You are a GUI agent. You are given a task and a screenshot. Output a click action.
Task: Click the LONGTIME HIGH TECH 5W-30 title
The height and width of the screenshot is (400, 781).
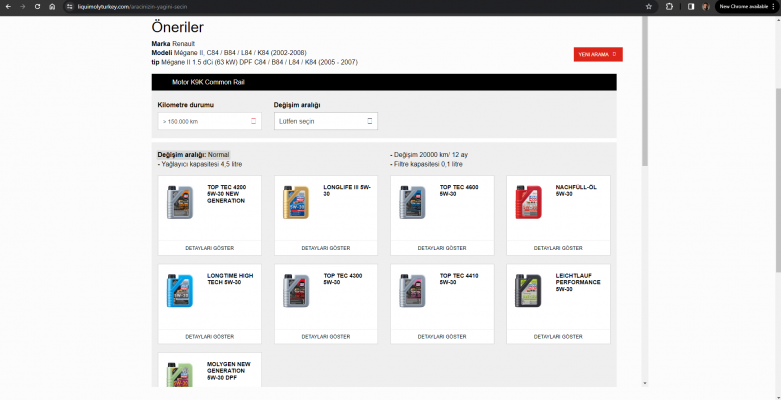click(x=230, y=279)
